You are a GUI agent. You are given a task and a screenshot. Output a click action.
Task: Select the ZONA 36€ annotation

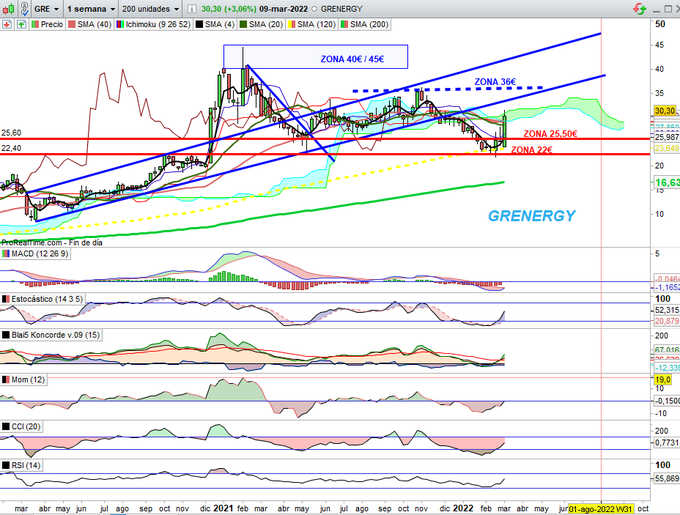pos(495,81)
